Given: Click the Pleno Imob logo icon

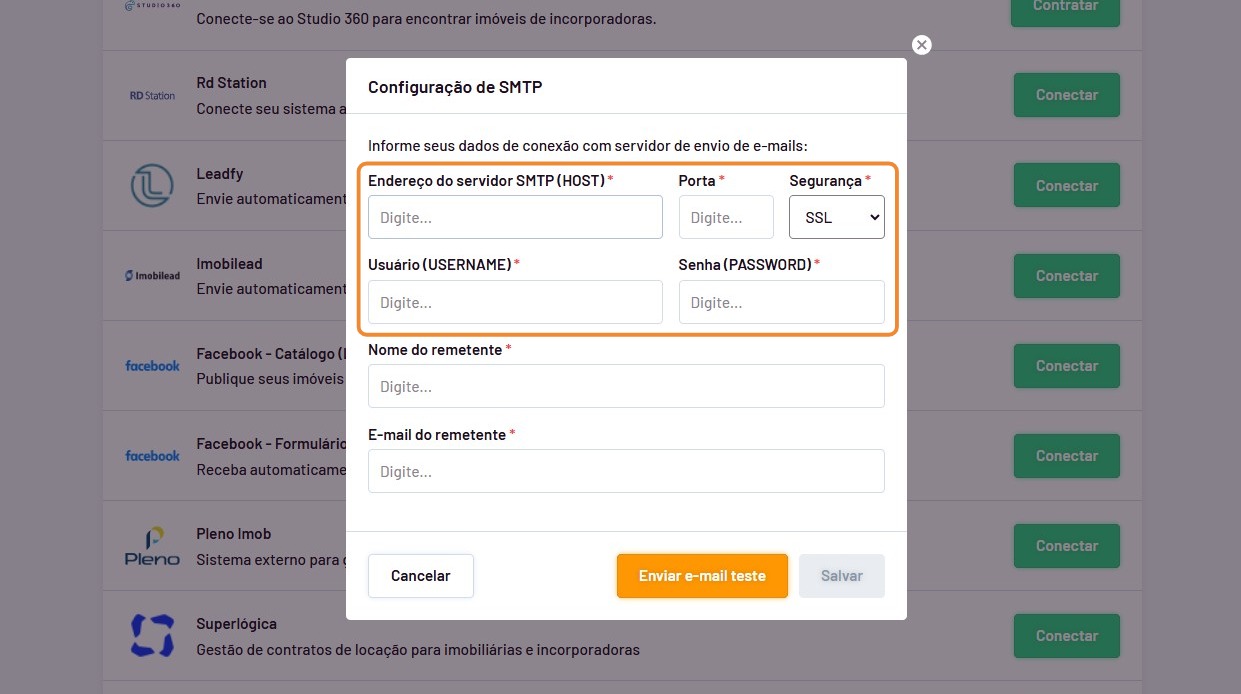Looking at the screenshot, I should [152, 546].
